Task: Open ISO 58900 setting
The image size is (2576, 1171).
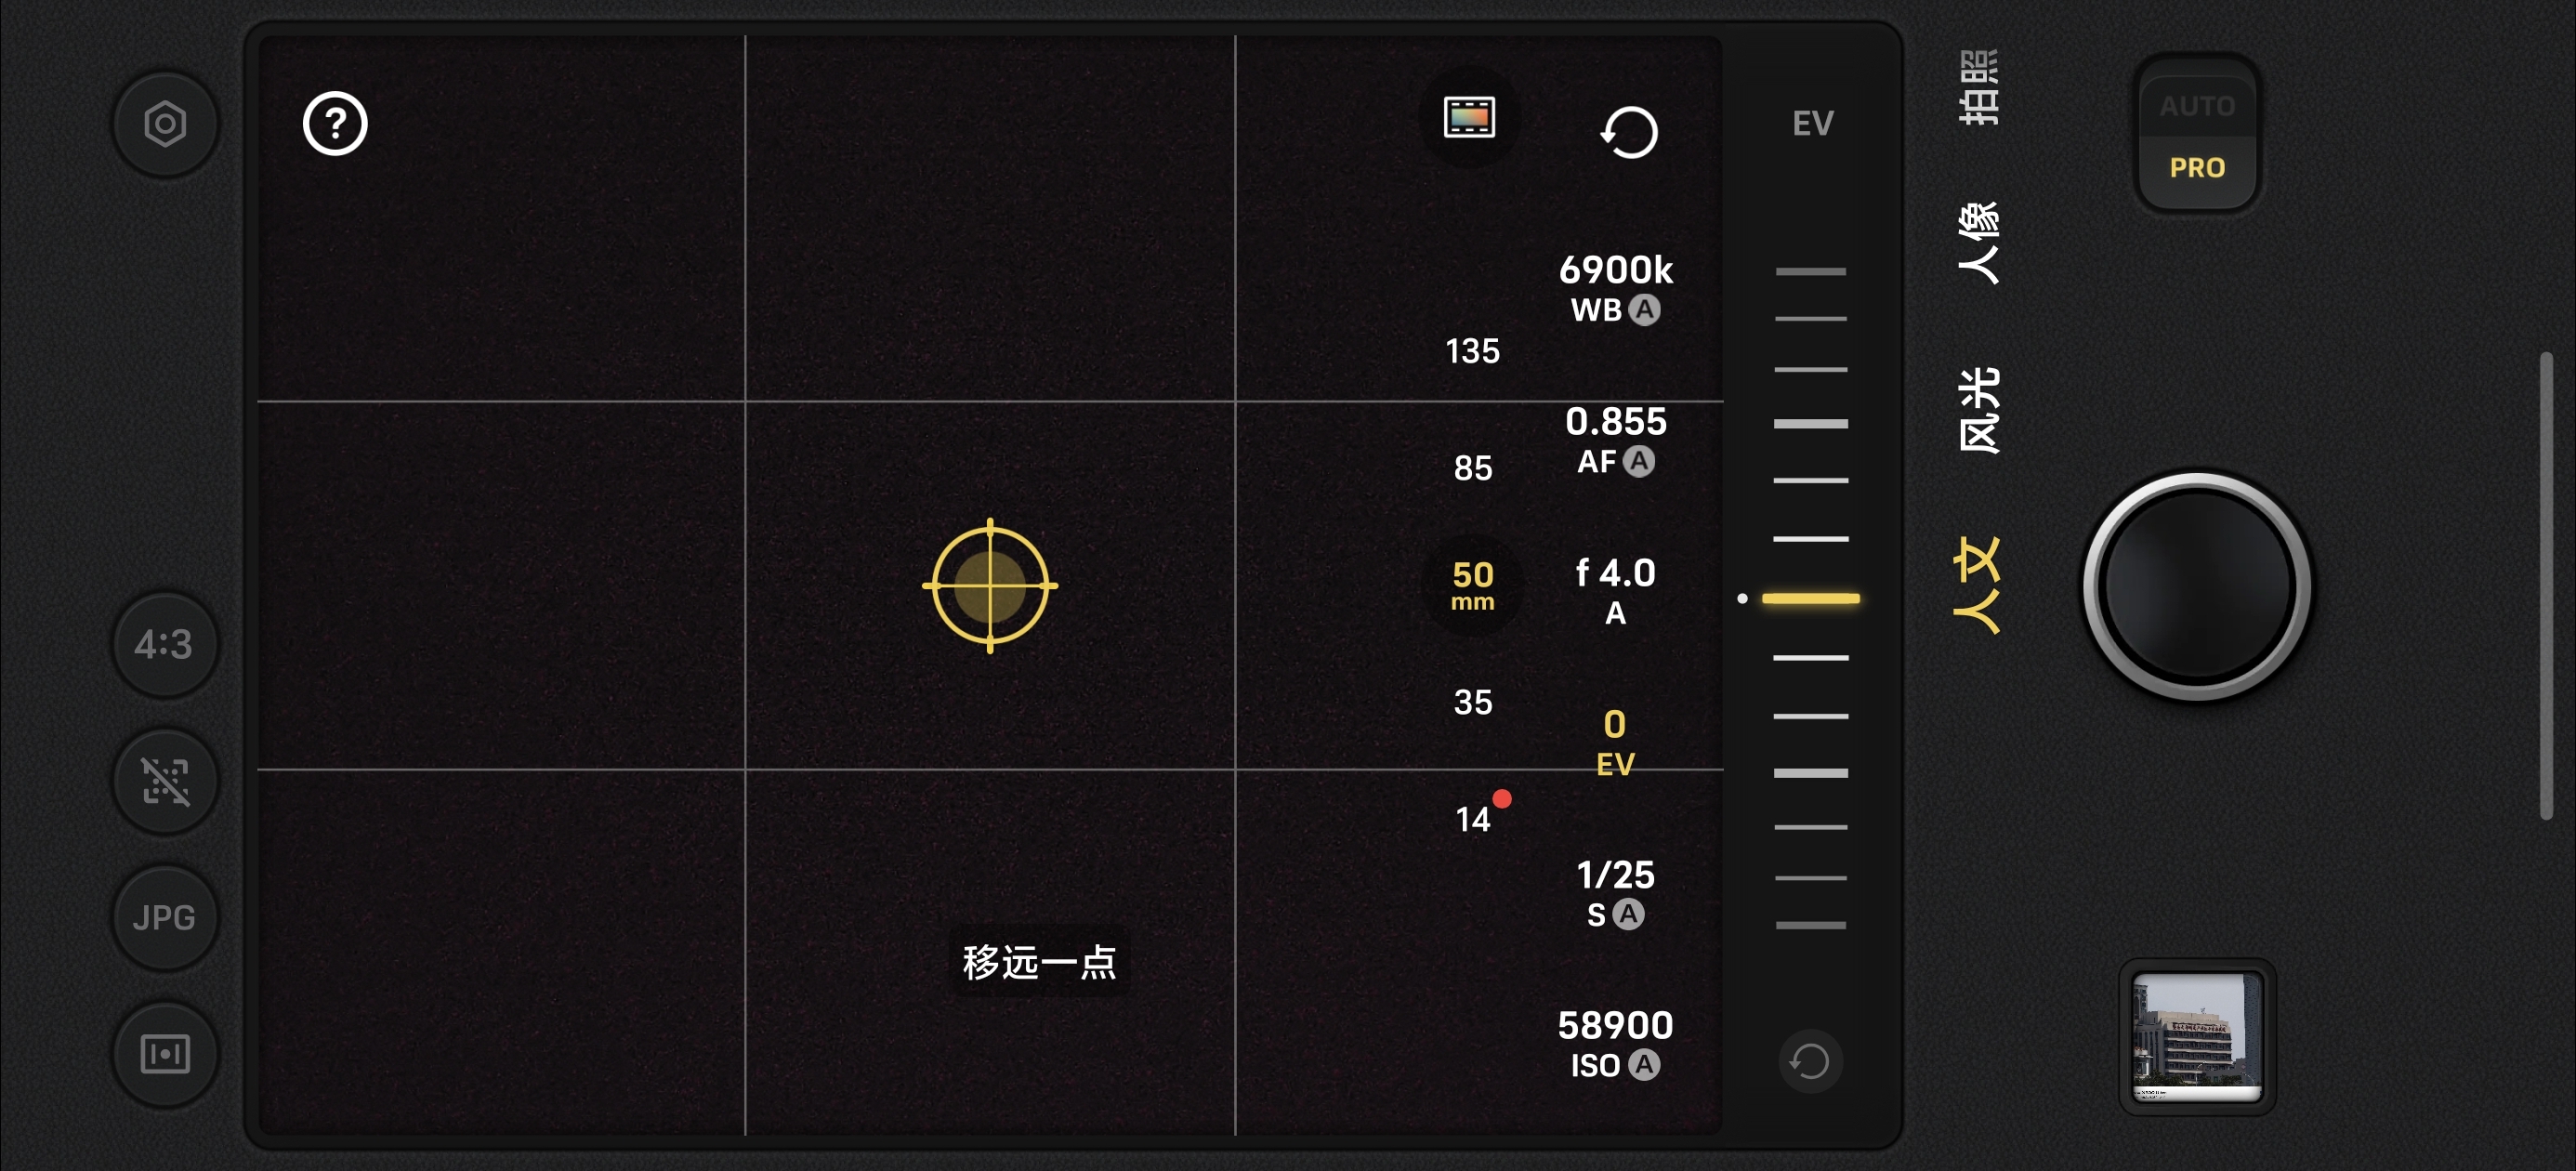Action: pyautogui.click(x=1615, y=1044)
